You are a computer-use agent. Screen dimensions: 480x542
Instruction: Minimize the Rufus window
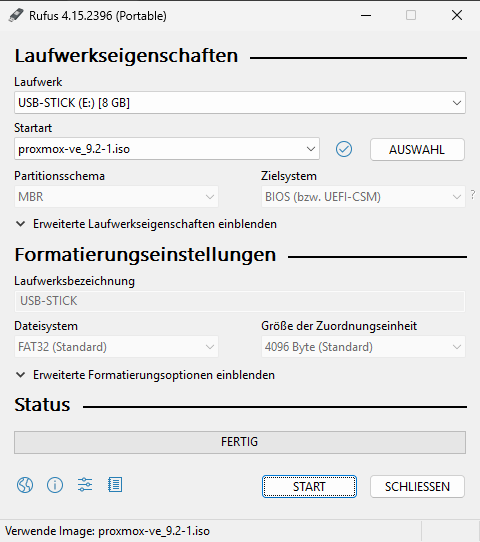[366, 16]
